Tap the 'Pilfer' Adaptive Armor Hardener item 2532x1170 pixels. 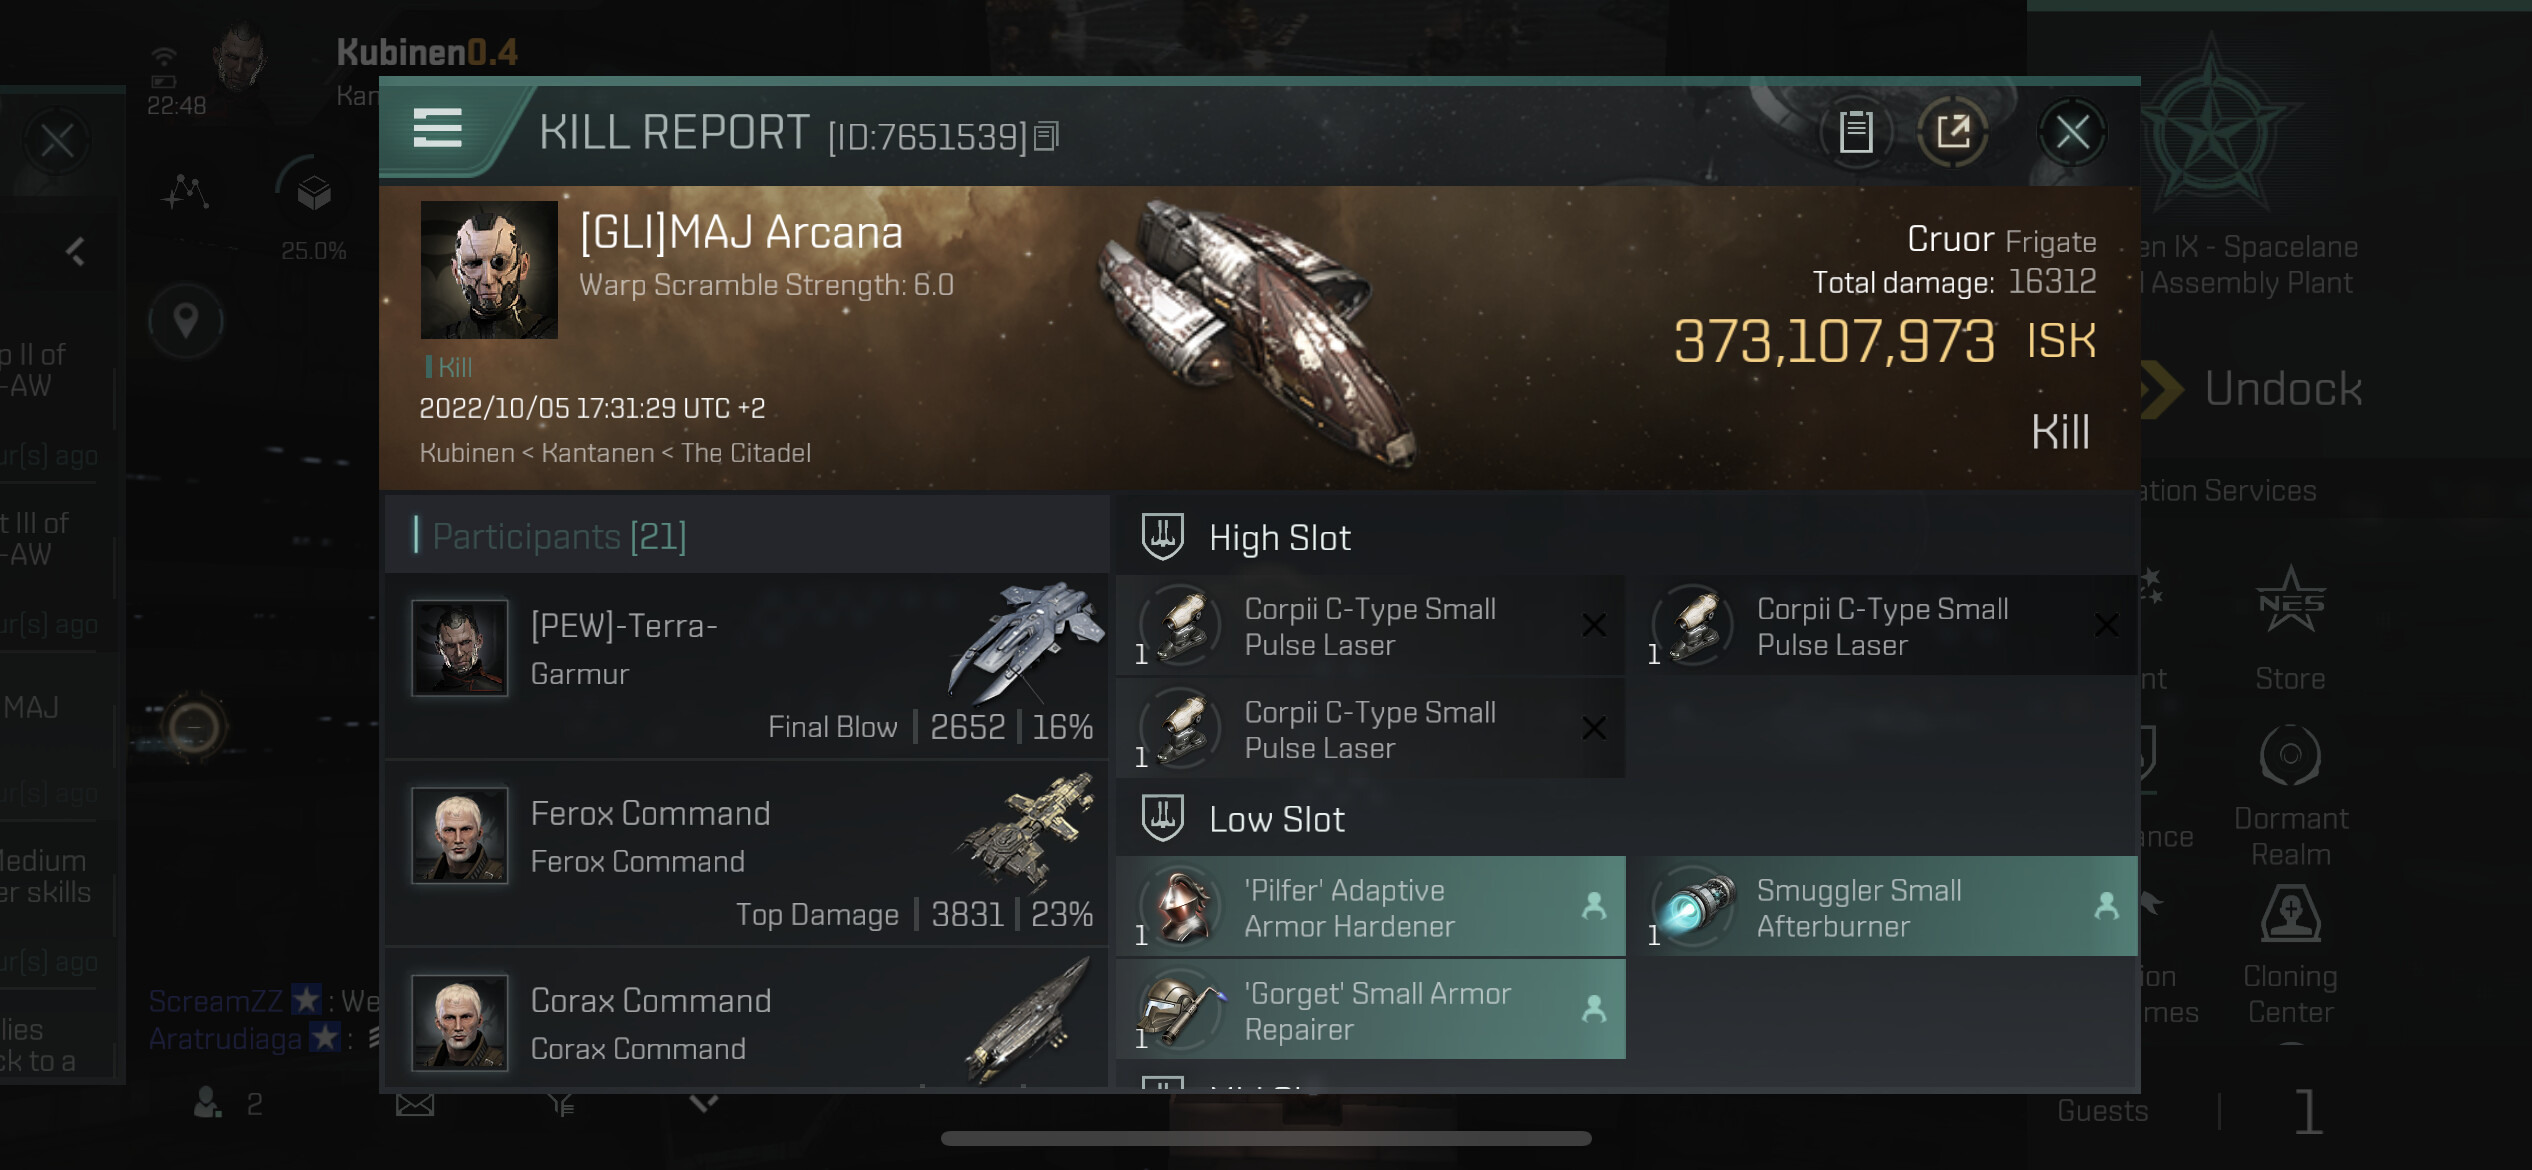coord(1371,907)
